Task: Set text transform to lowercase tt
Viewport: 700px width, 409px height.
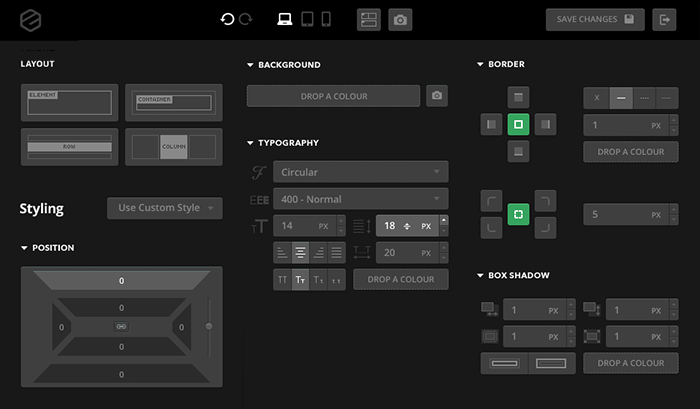Action: pyautogui.click(x=337, y=280)
